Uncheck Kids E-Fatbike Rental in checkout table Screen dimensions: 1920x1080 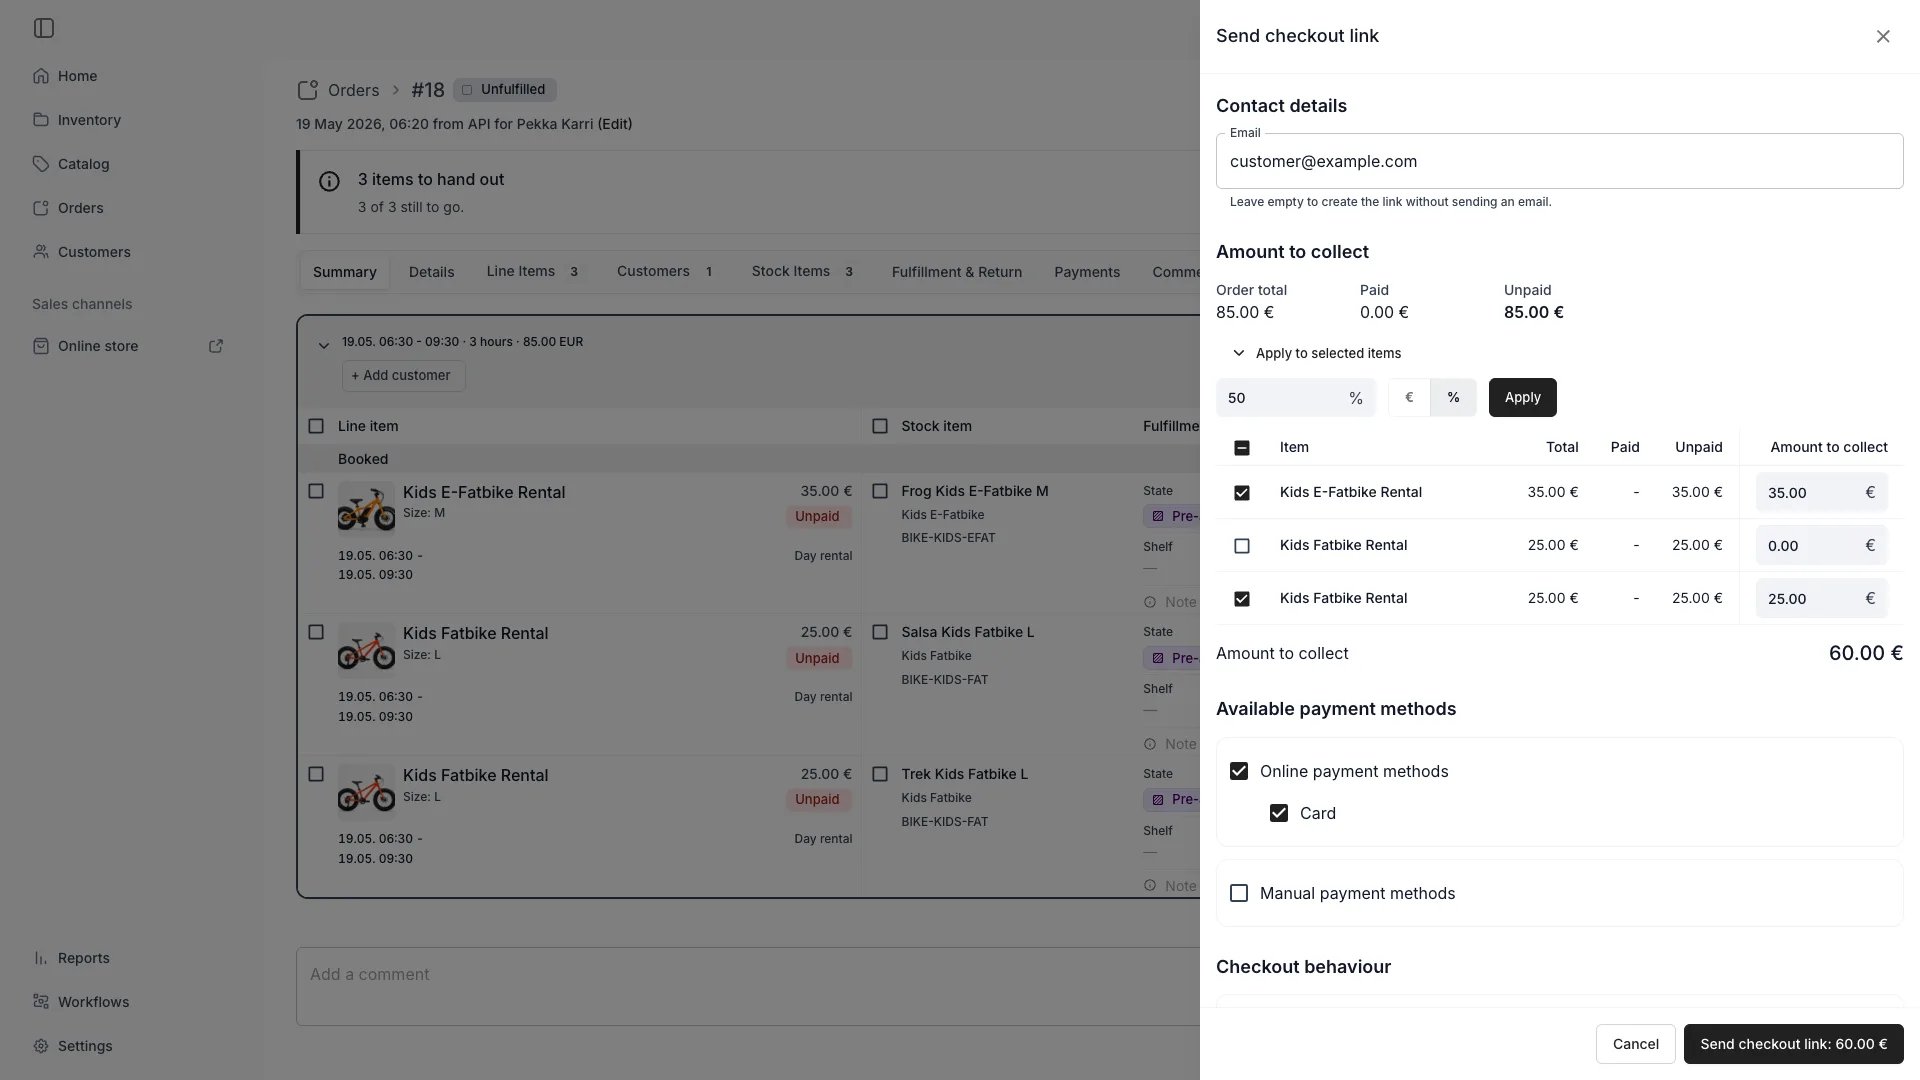pos(1242,493)
